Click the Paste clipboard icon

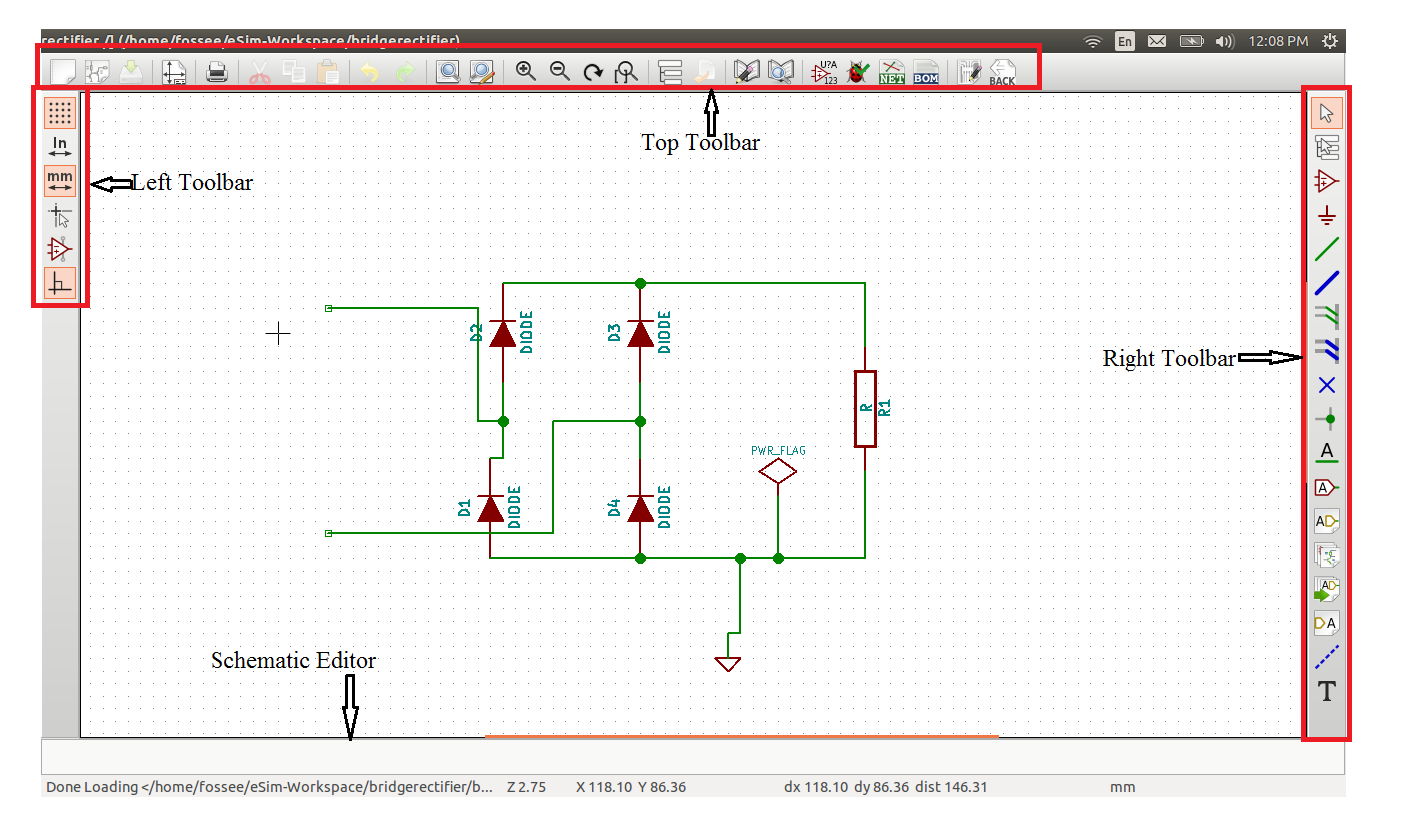click(327, 71)
